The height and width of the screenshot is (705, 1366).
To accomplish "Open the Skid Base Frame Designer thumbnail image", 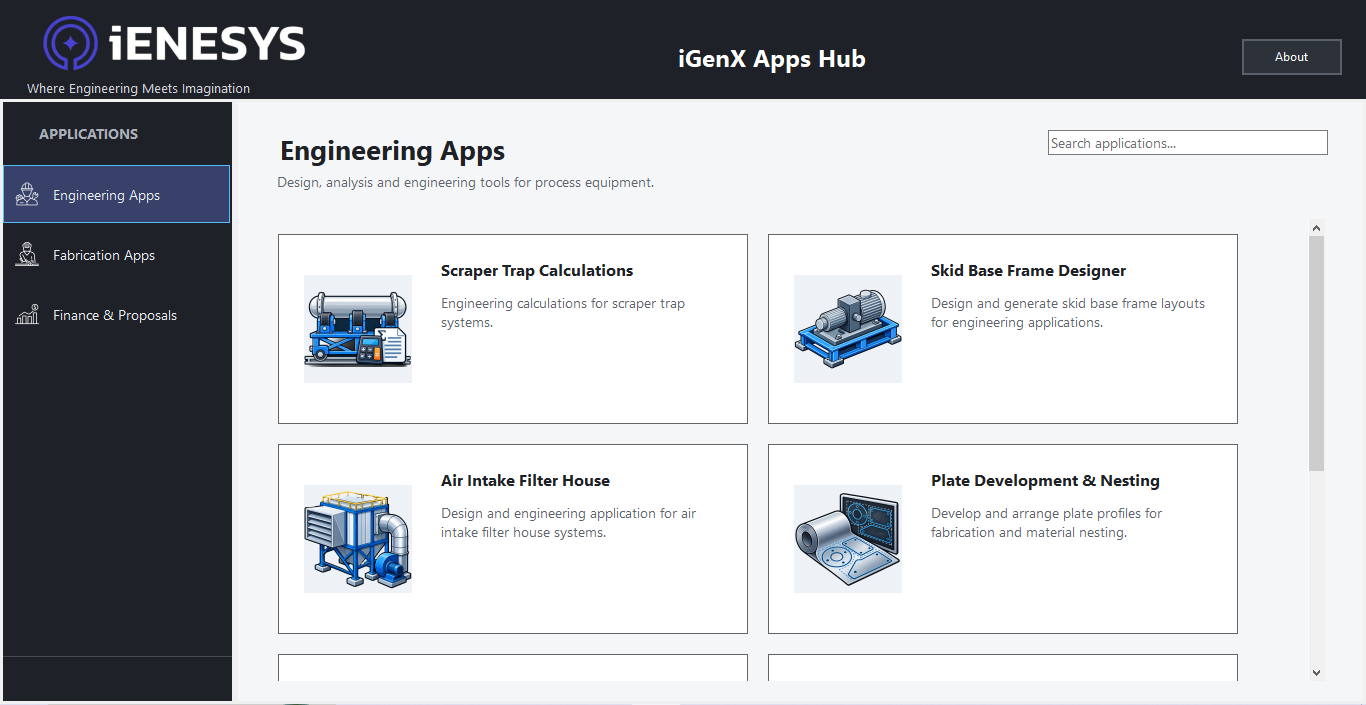I will pyautogui.click(x=848, y=329).
